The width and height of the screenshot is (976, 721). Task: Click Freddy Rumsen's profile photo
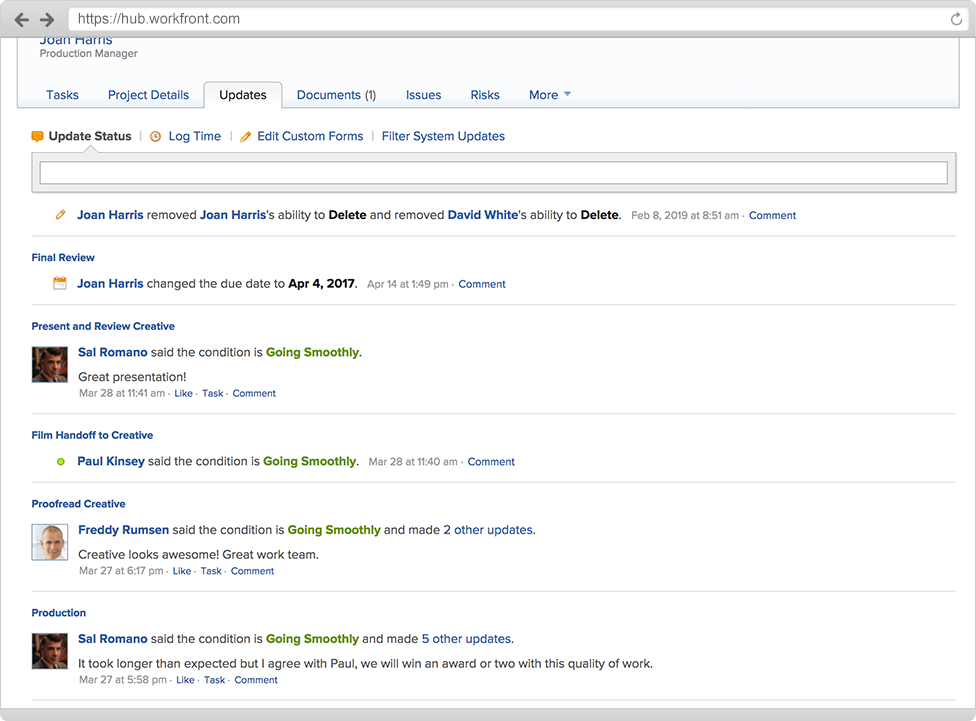tap(50, 541)
